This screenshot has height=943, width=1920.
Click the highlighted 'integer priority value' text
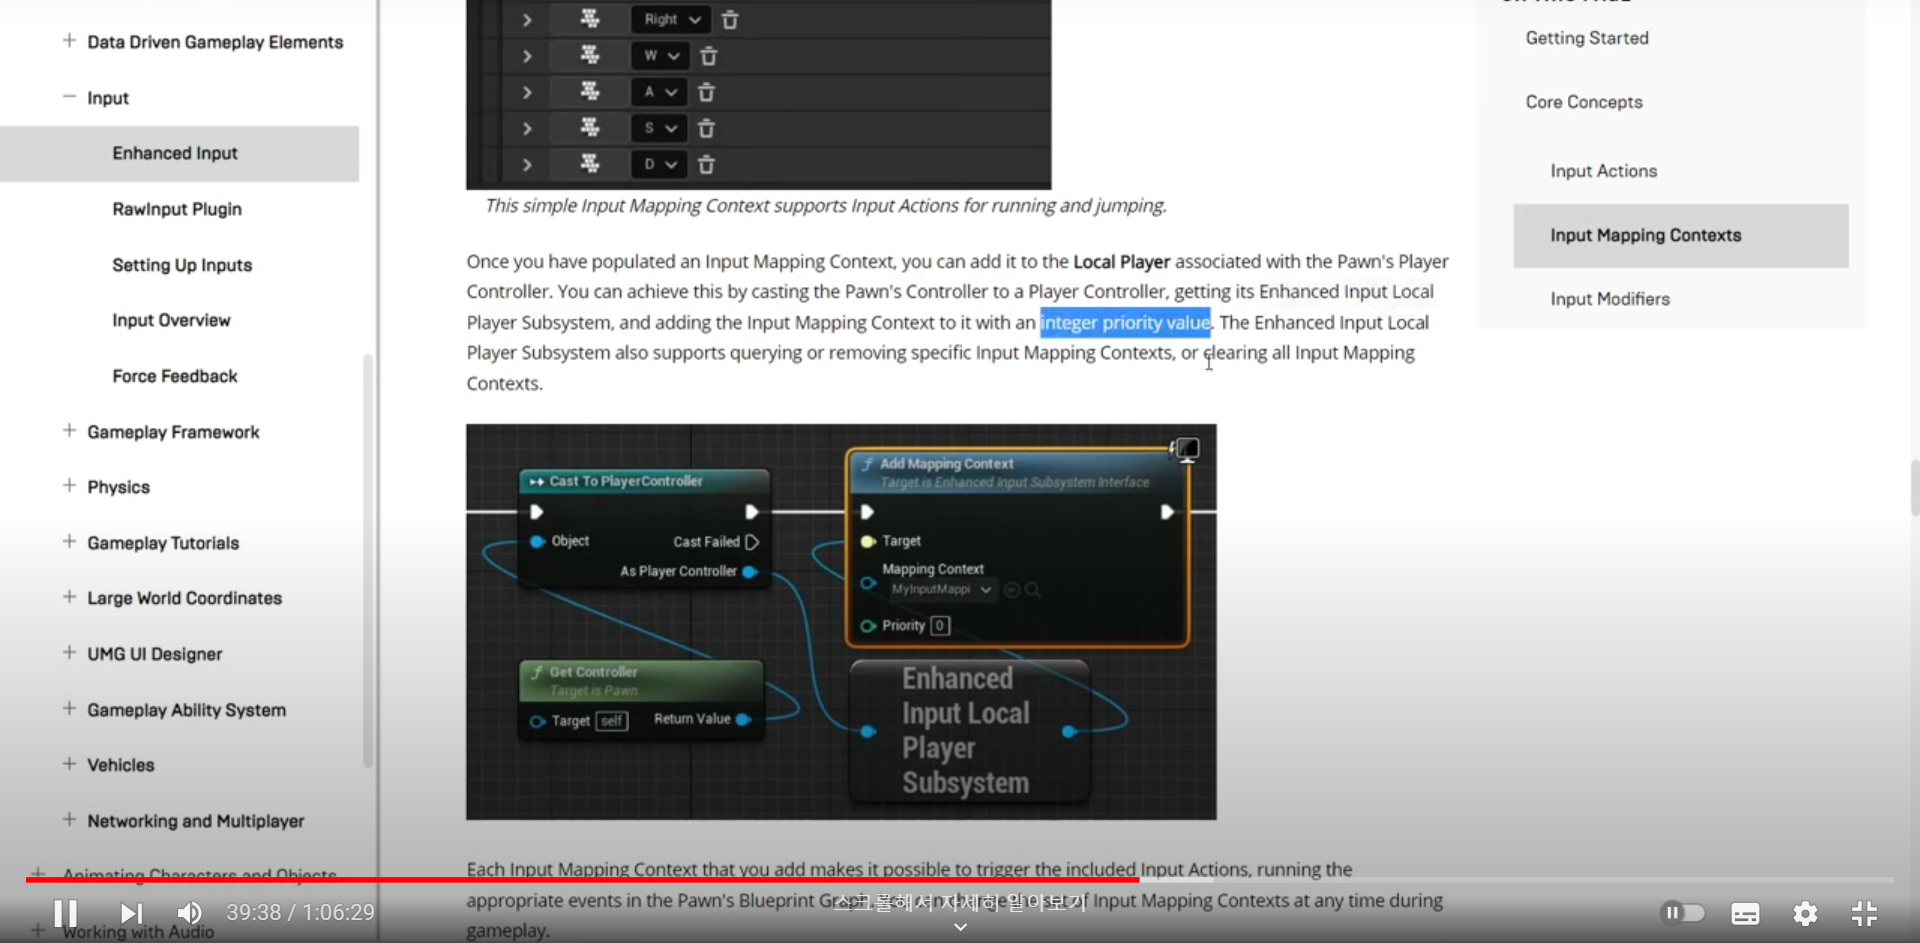[1125, 322]
